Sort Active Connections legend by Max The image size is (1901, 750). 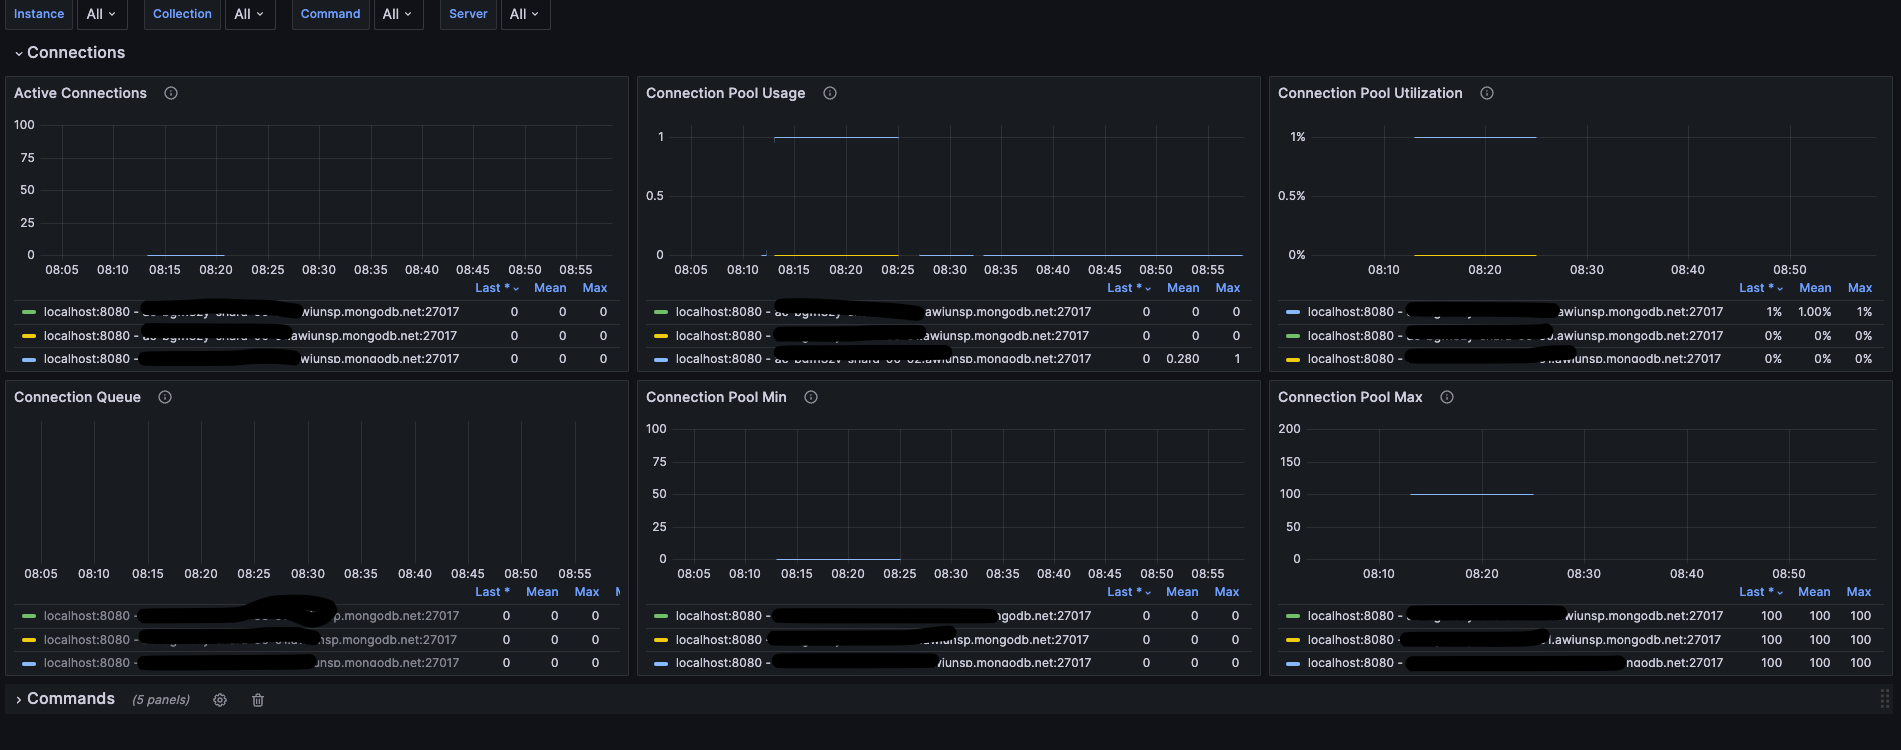pyautogui.click(x=595, y=288)
